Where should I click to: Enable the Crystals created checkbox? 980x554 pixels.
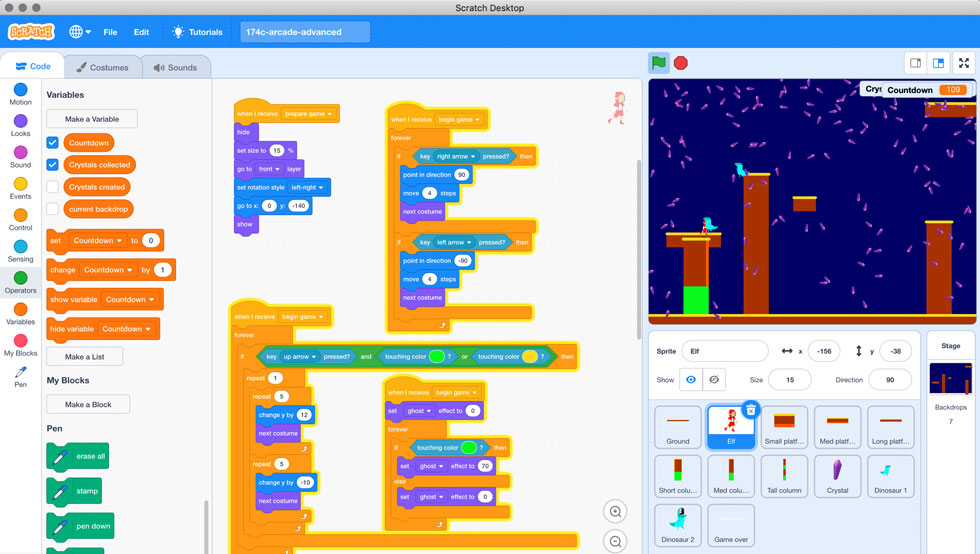[x=53, y=187]
